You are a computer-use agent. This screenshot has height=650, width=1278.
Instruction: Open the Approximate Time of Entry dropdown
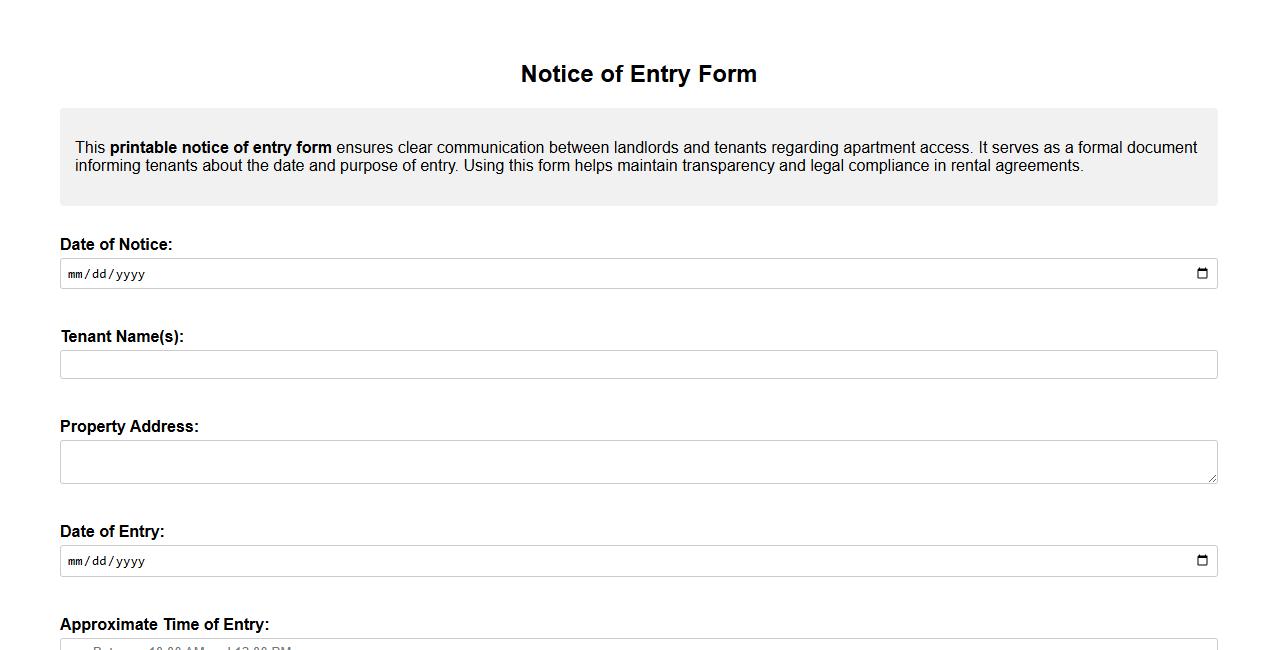(x=639, y=646)
